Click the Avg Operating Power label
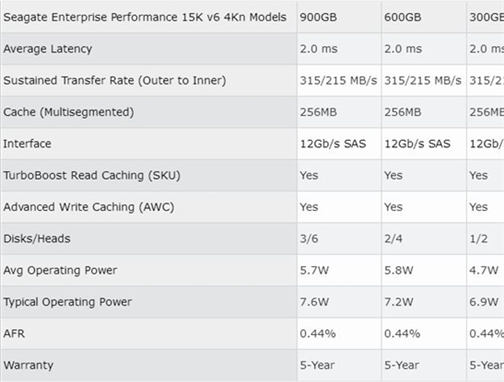 coord(60,270)
